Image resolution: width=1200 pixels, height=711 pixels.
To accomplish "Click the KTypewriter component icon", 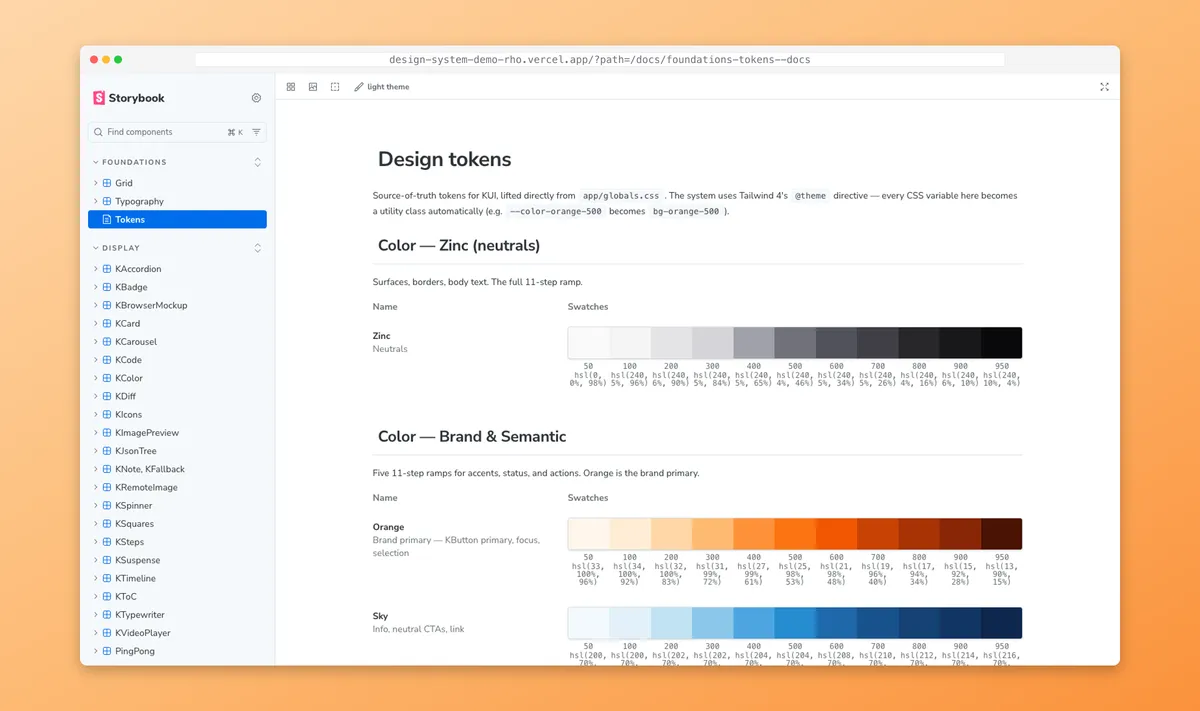I will pyautogui.click(x=107, y=614).
